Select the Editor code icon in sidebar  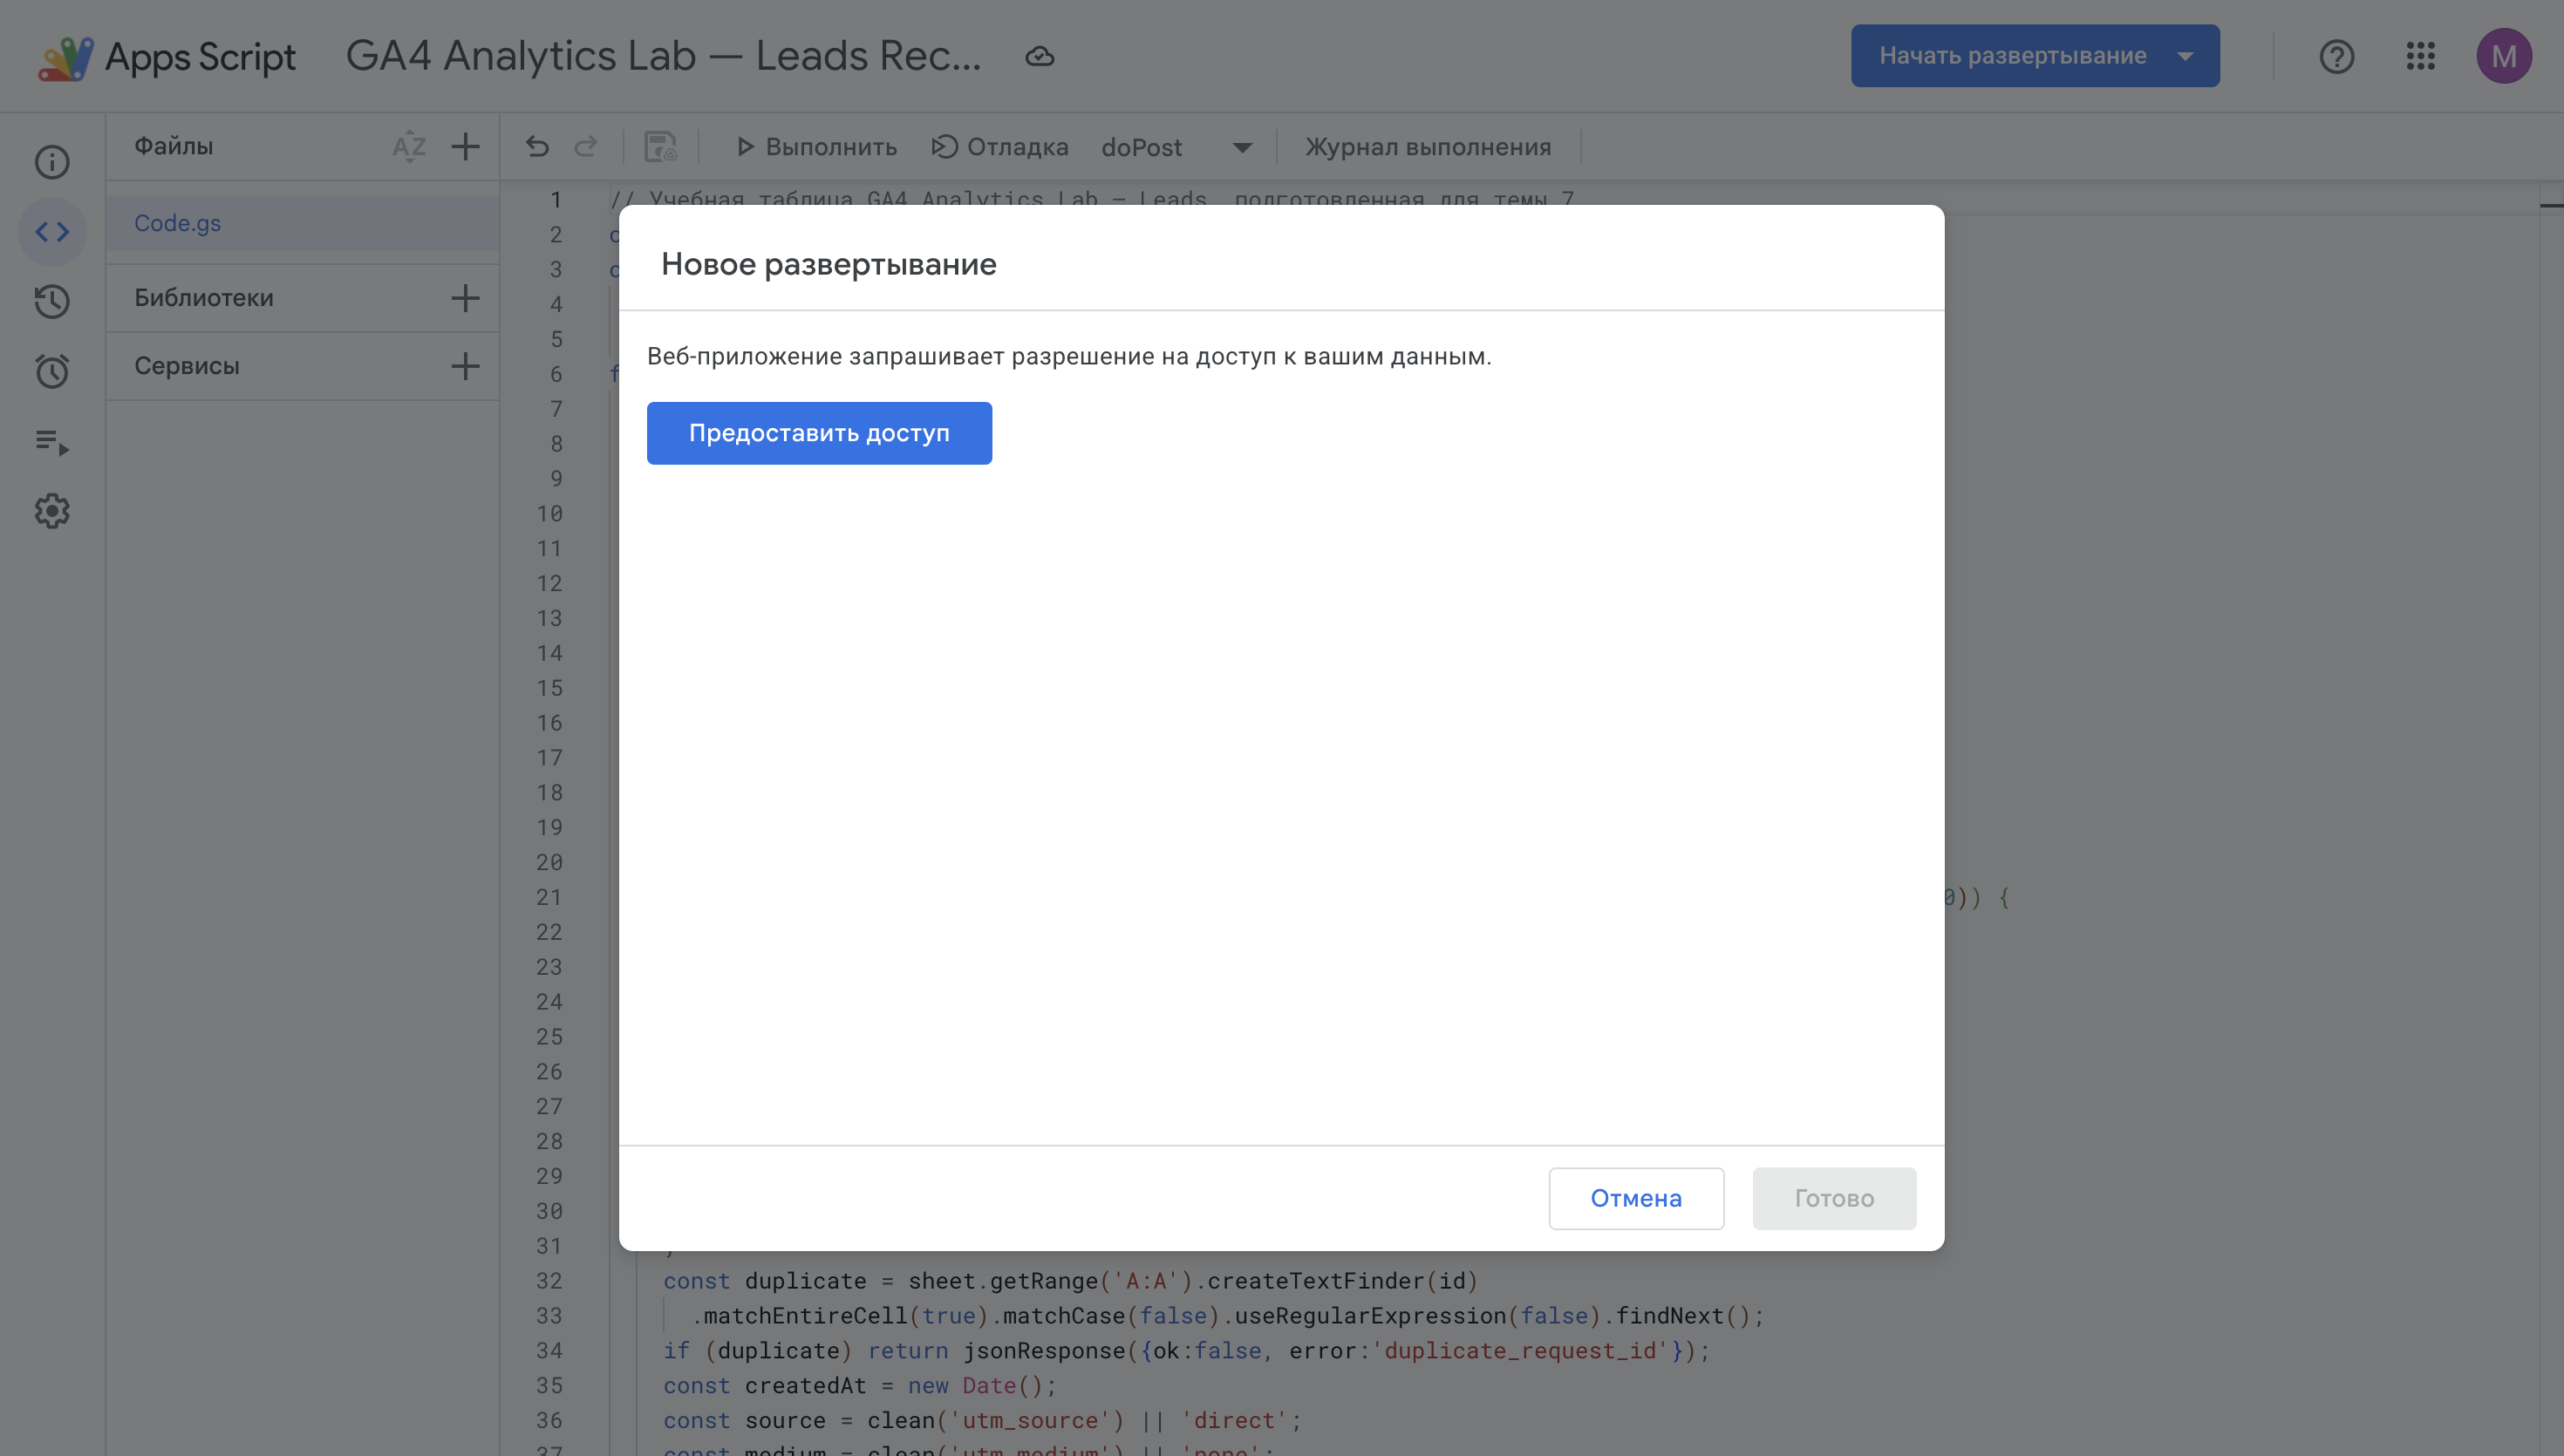pos(52,232)
